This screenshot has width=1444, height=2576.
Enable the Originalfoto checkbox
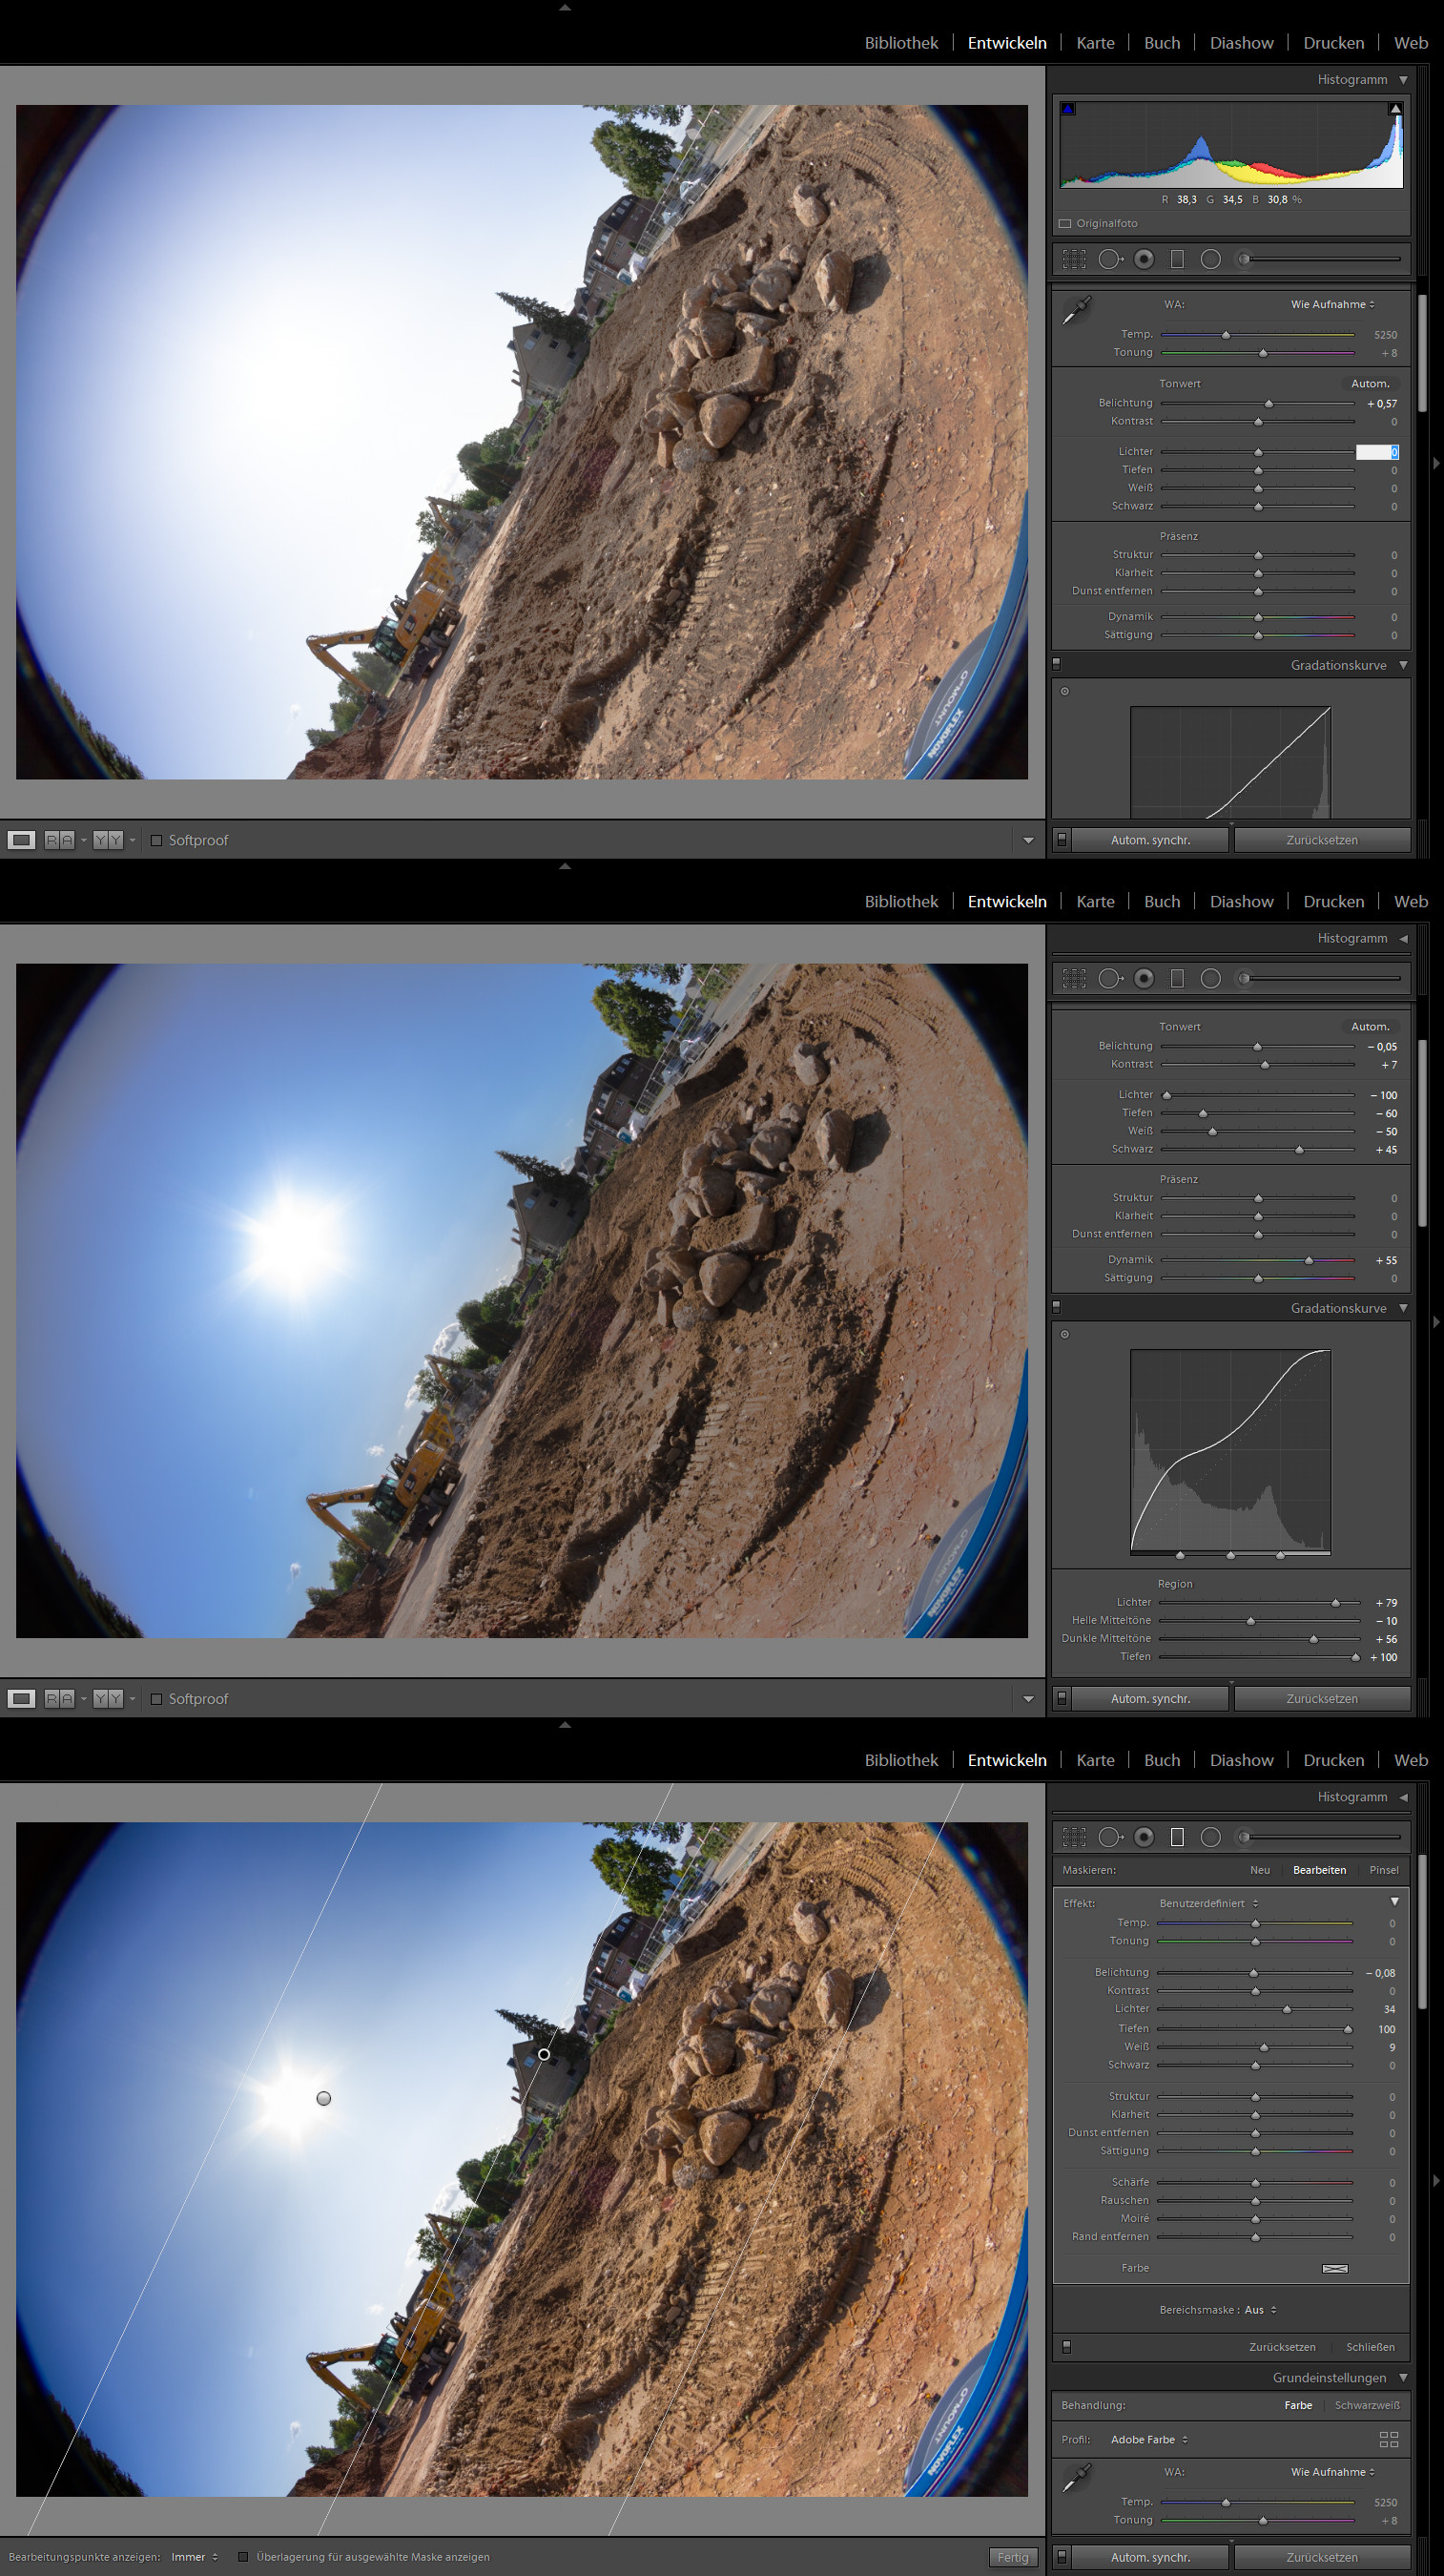coord(1065,224)
